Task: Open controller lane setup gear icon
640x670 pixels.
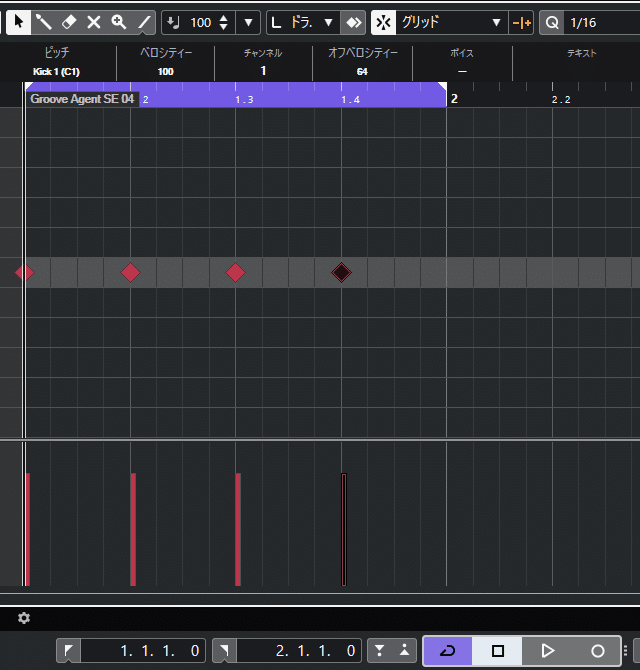Action: point(24,618)
